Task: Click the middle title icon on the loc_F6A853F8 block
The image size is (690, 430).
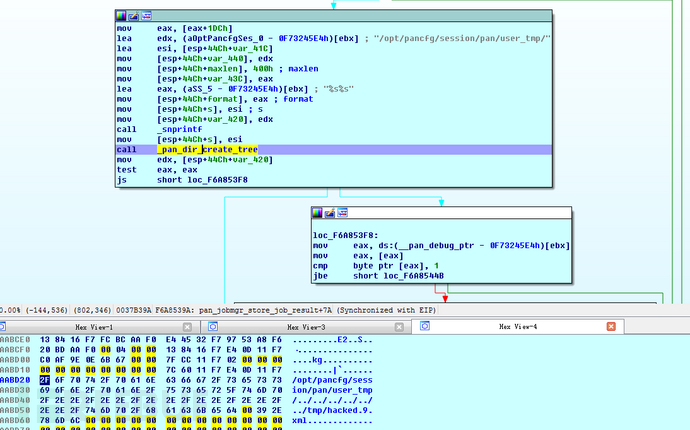Action: [330, 213]
